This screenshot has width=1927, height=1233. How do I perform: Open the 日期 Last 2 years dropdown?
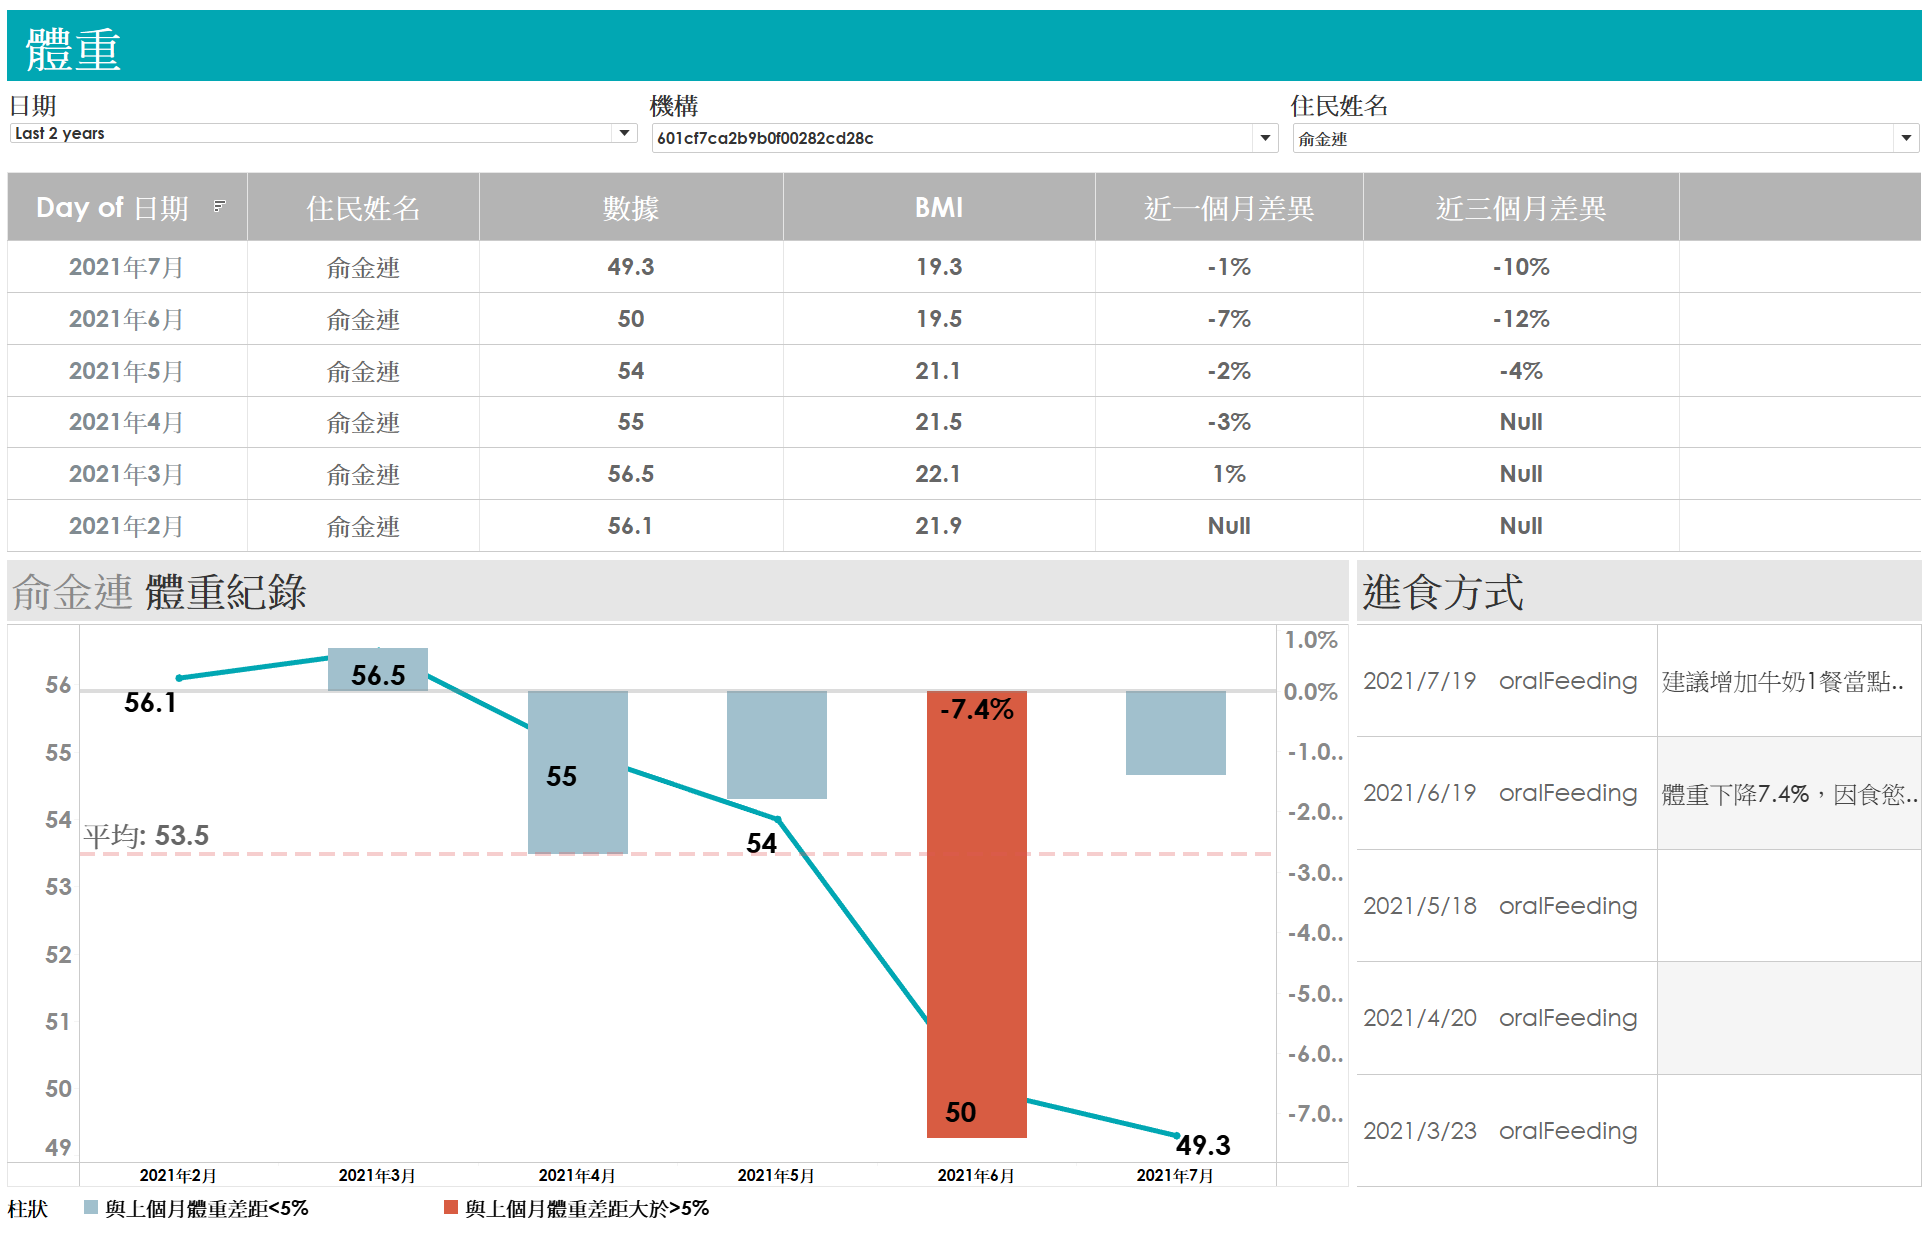point(323,133)
